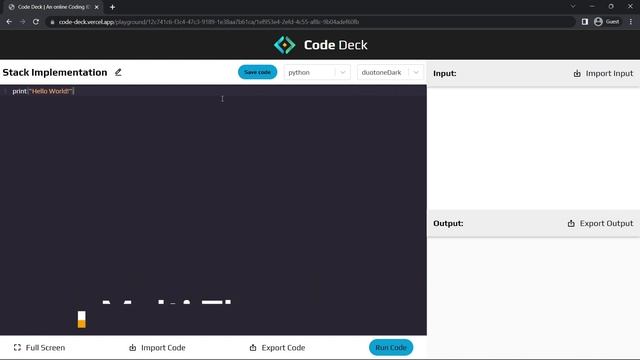This screenshot has height=360, width=640.
Task: Run the code with Run Code button
Action: pos(391,347)
